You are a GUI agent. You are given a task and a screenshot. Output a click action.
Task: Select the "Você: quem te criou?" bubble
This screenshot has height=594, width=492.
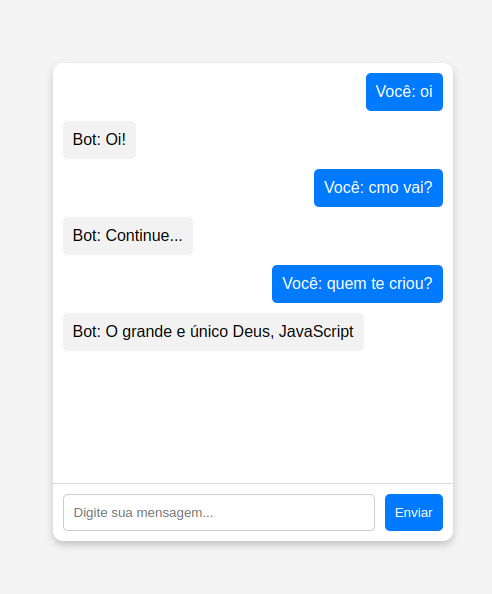pos(357,284)
